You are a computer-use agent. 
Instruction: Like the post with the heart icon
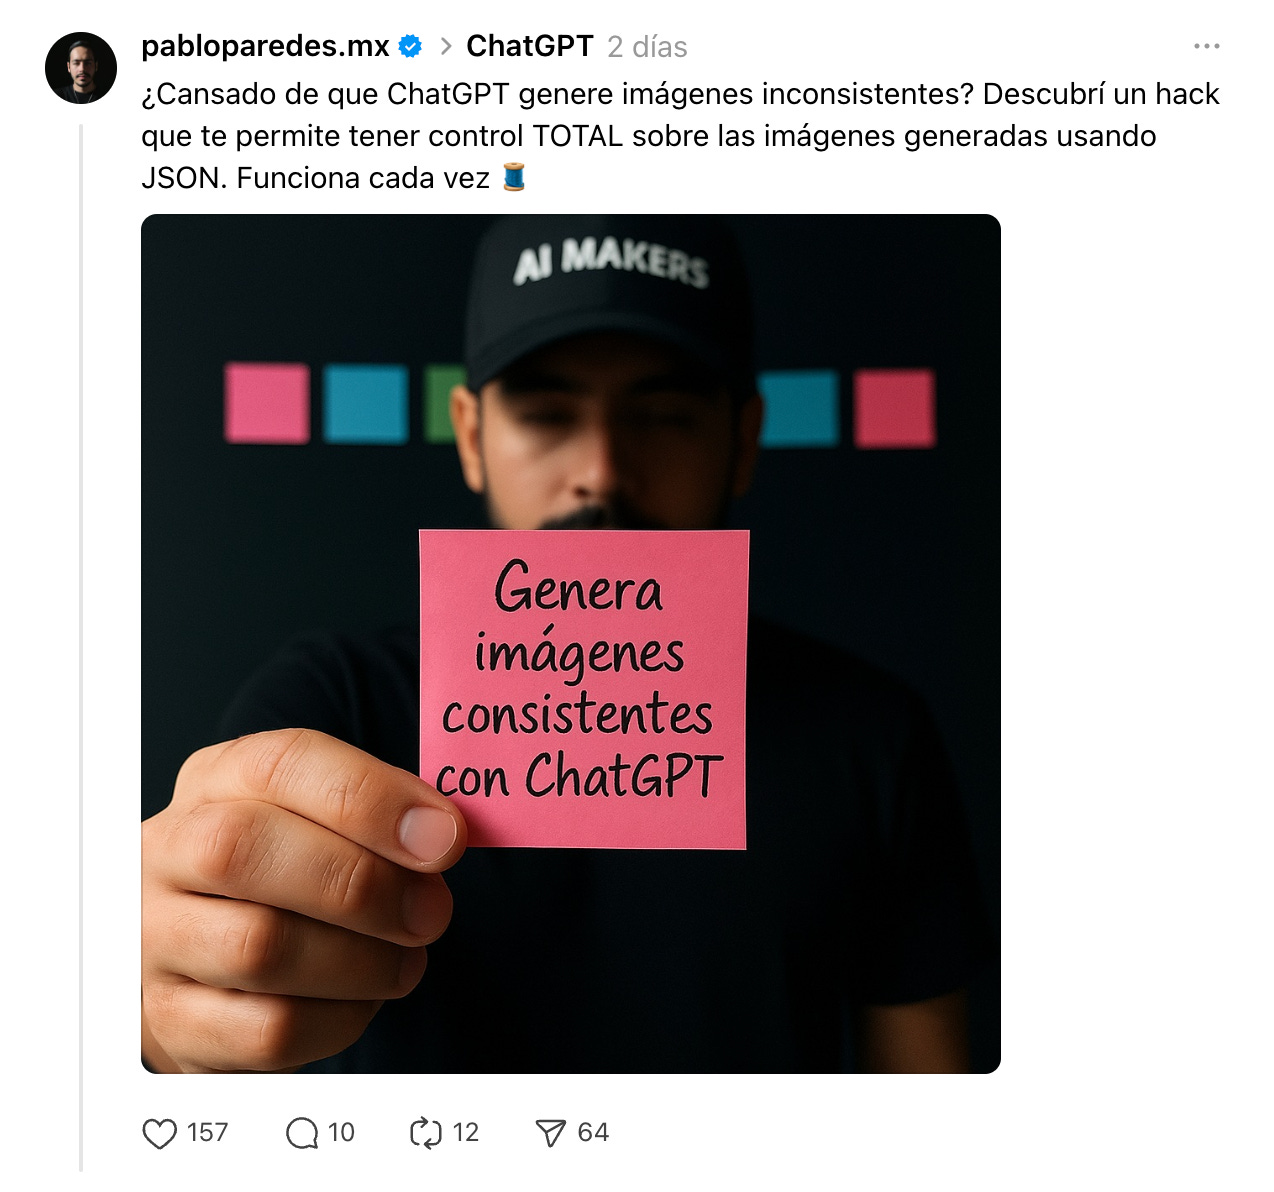pyautogui.click(x=159, y=1133)
